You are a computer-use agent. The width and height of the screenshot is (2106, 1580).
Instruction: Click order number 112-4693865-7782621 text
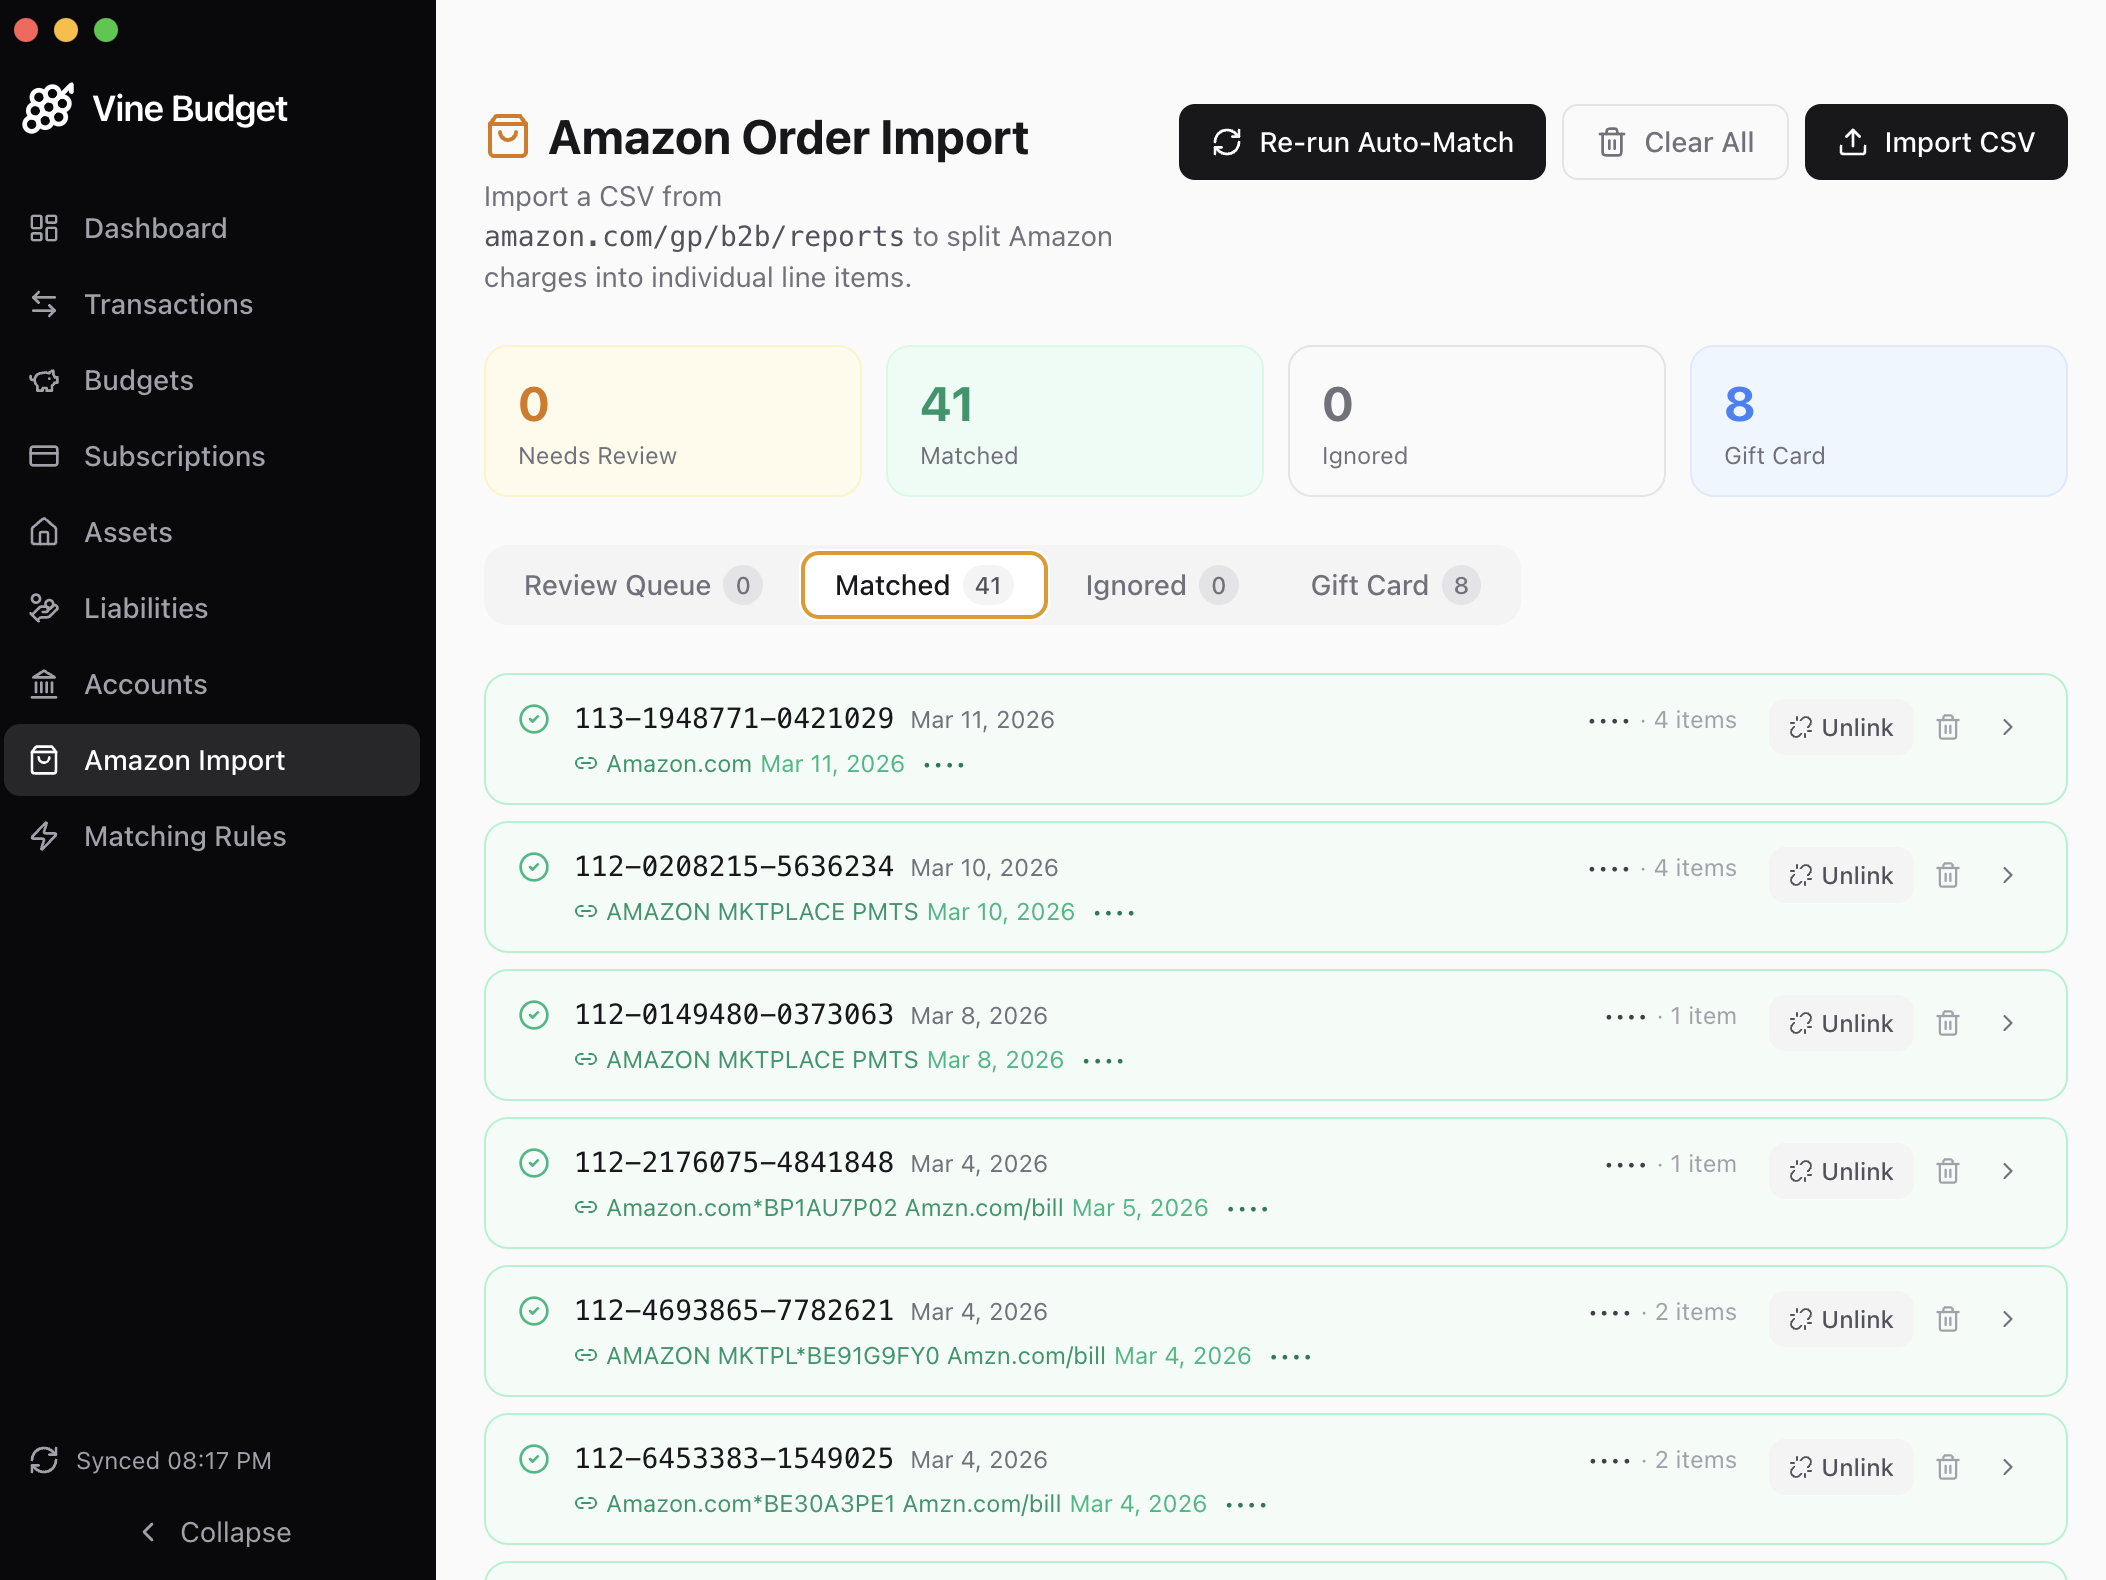(x=734, y=1310)
